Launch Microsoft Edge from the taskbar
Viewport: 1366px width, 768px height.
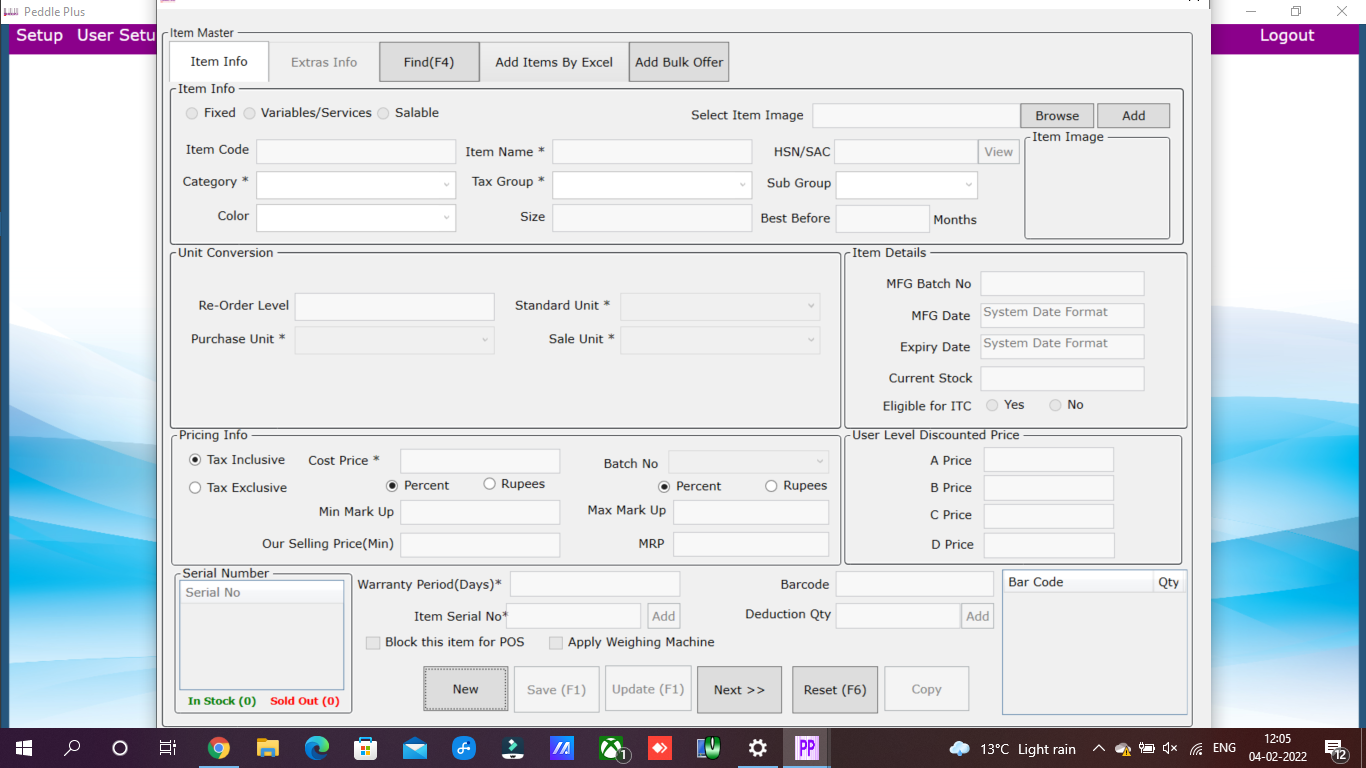(x=316, y=748)
